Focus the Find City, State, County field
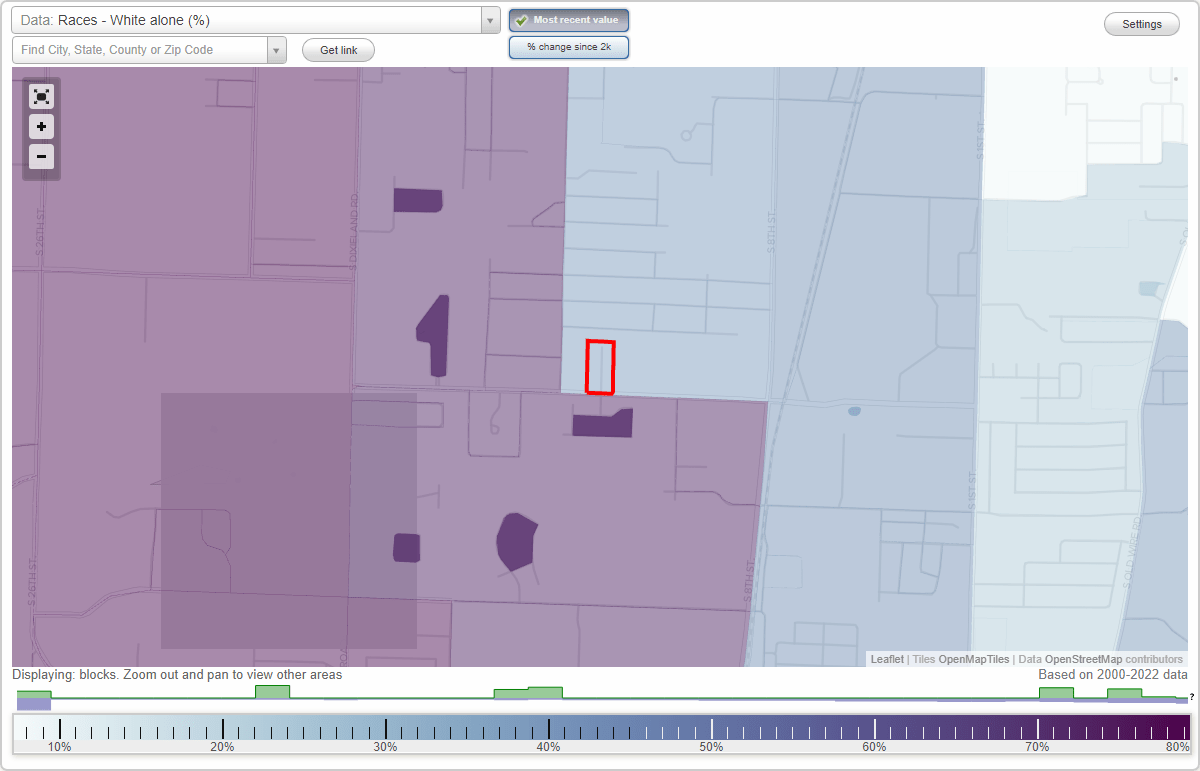The width and height of the screenshot is (1200, 771). coord(140,50)
